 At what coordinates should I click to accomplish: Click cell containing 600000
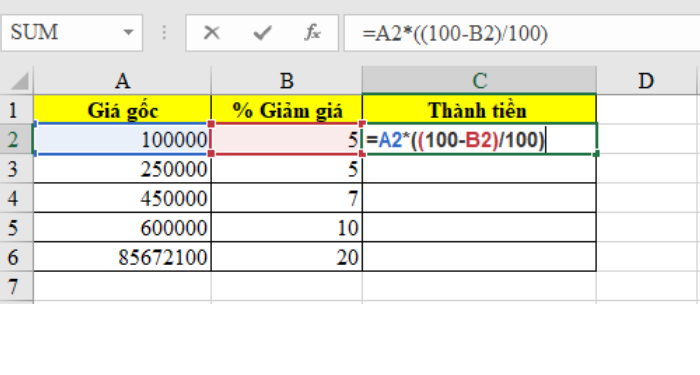point(122,228)
